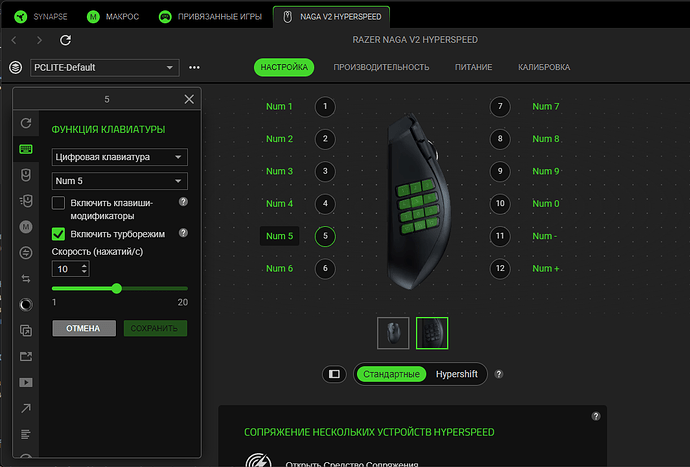Click the Сохранить button

click(x=155, y=328)
